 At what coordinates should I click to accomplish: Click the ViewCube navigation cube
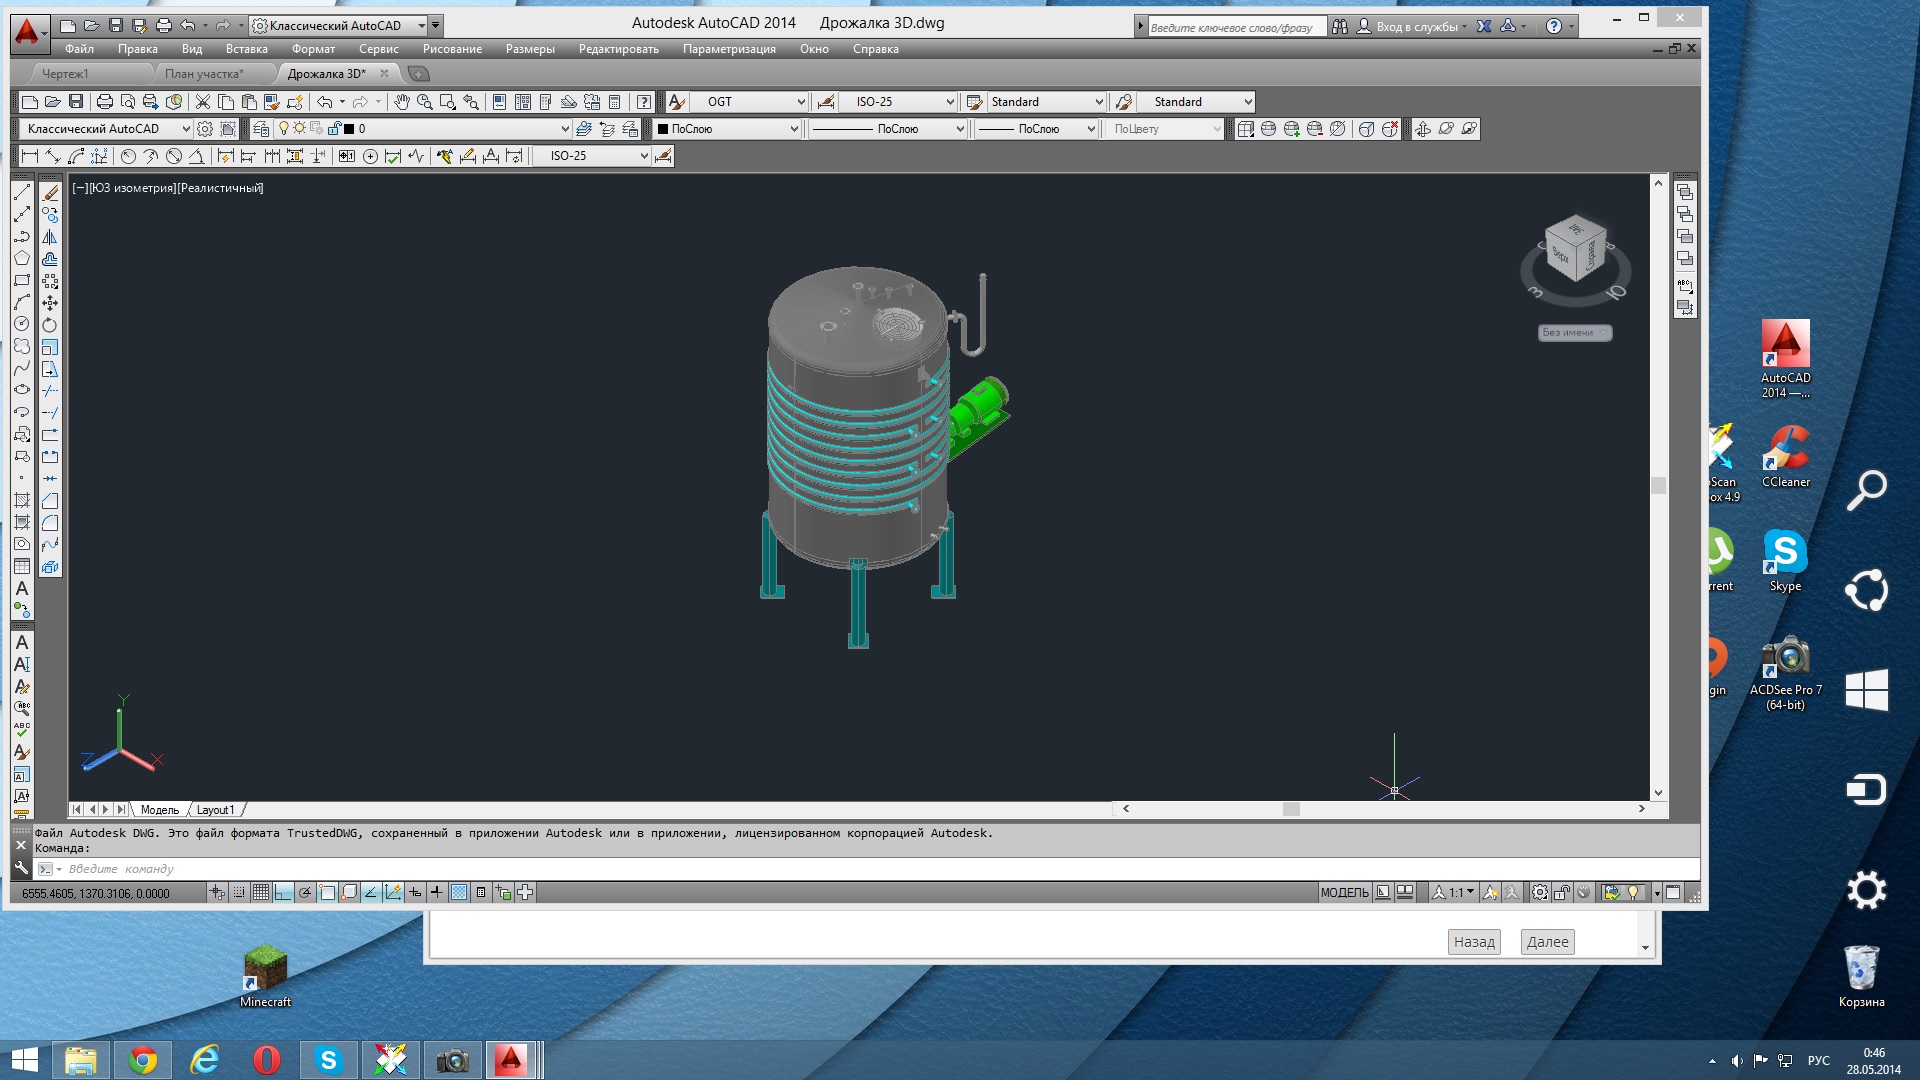[1575, 250]
